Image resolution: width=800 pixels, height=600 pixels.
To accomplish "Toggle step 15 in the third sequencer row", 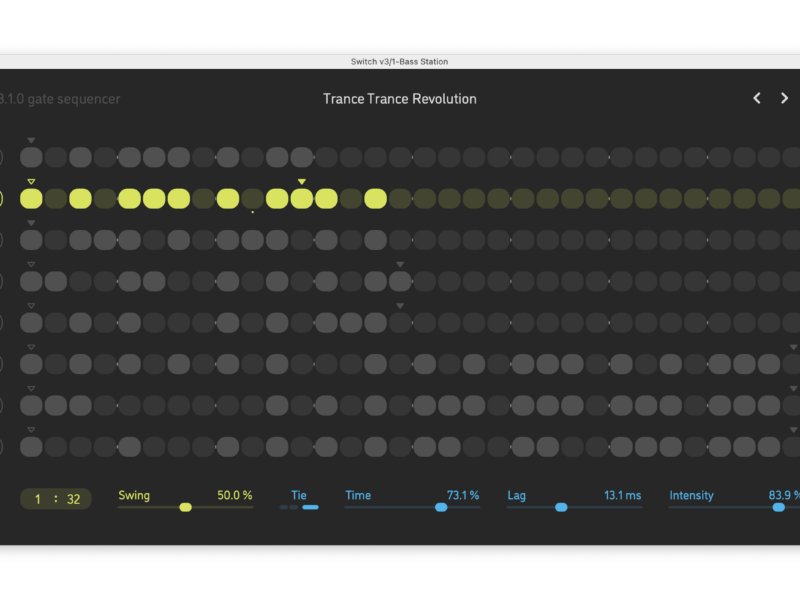I will tap(376, 240).
